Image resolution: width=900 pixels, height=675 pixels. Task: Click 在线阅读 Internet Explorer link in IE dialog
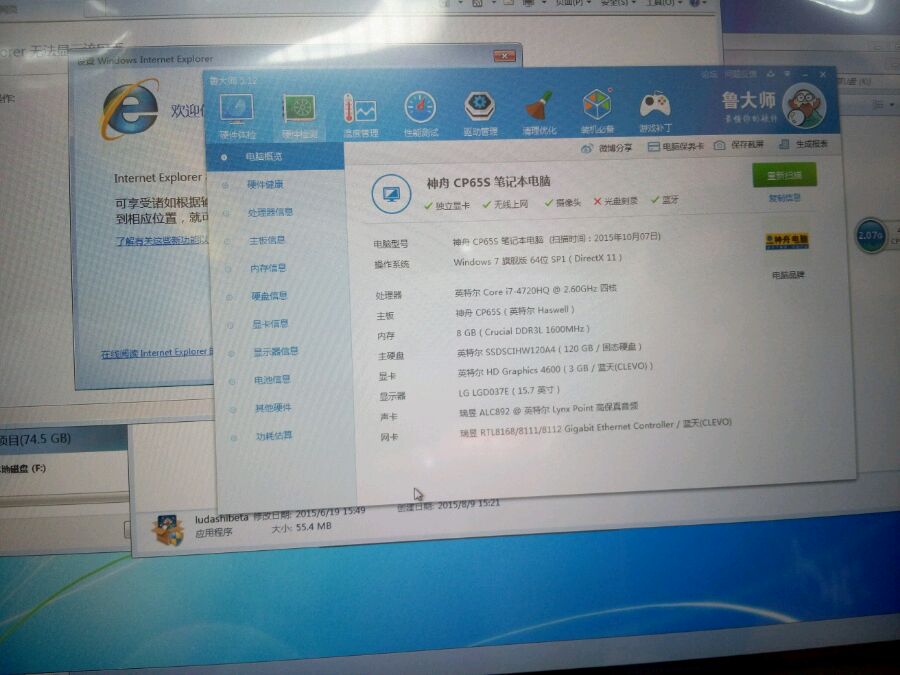pyautogui.click(x=157, y=353)
